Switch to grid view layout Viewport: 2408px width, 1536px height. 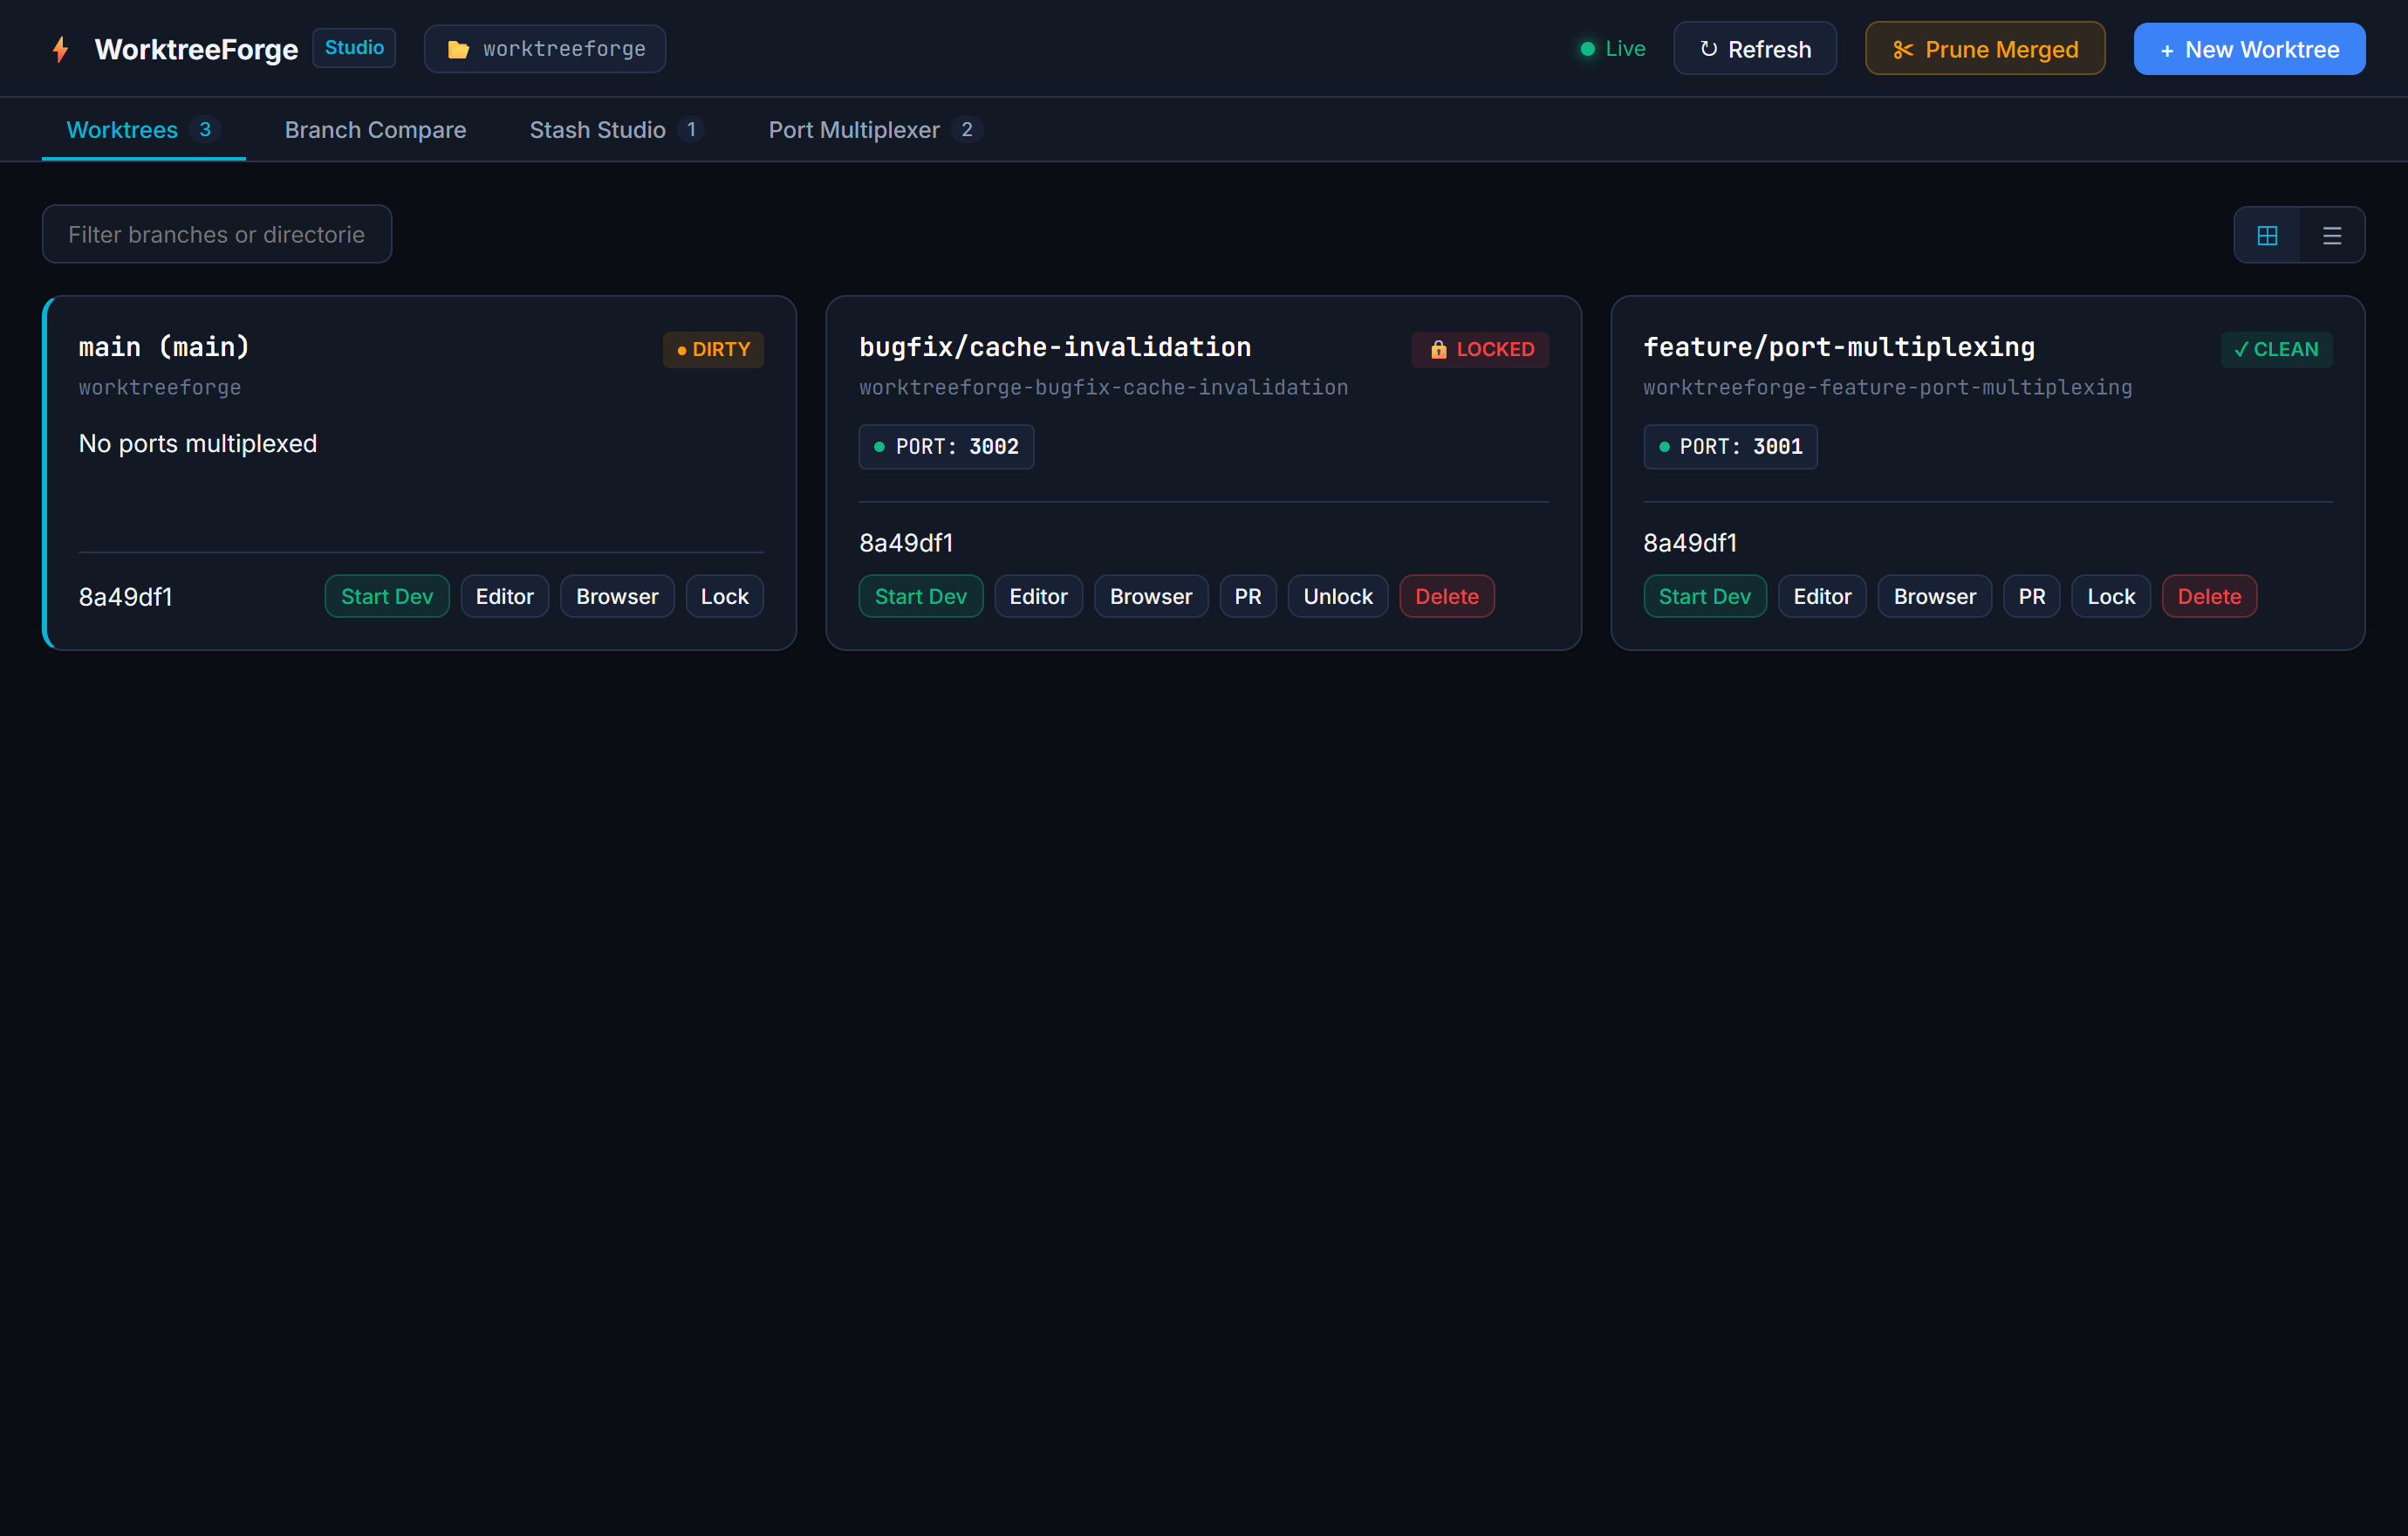coord(2267,235)
